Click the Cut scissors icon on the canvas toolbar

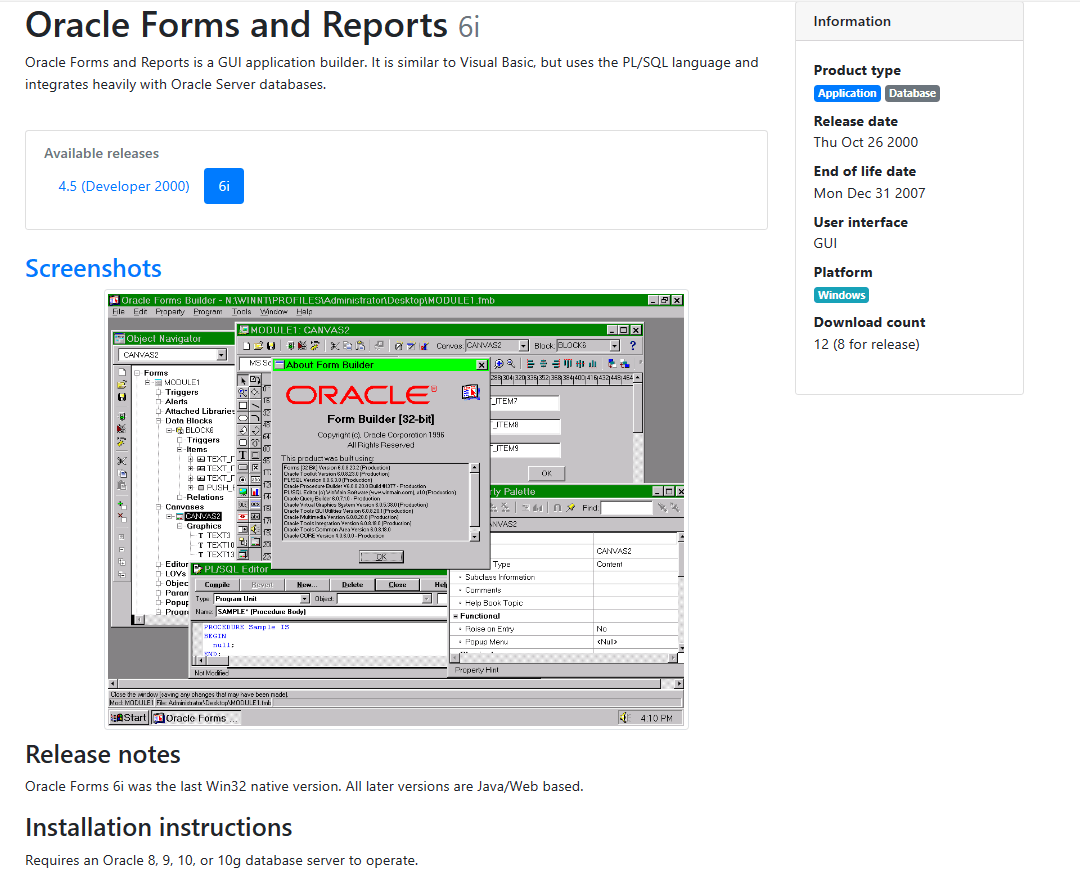[x=334, y=347]
